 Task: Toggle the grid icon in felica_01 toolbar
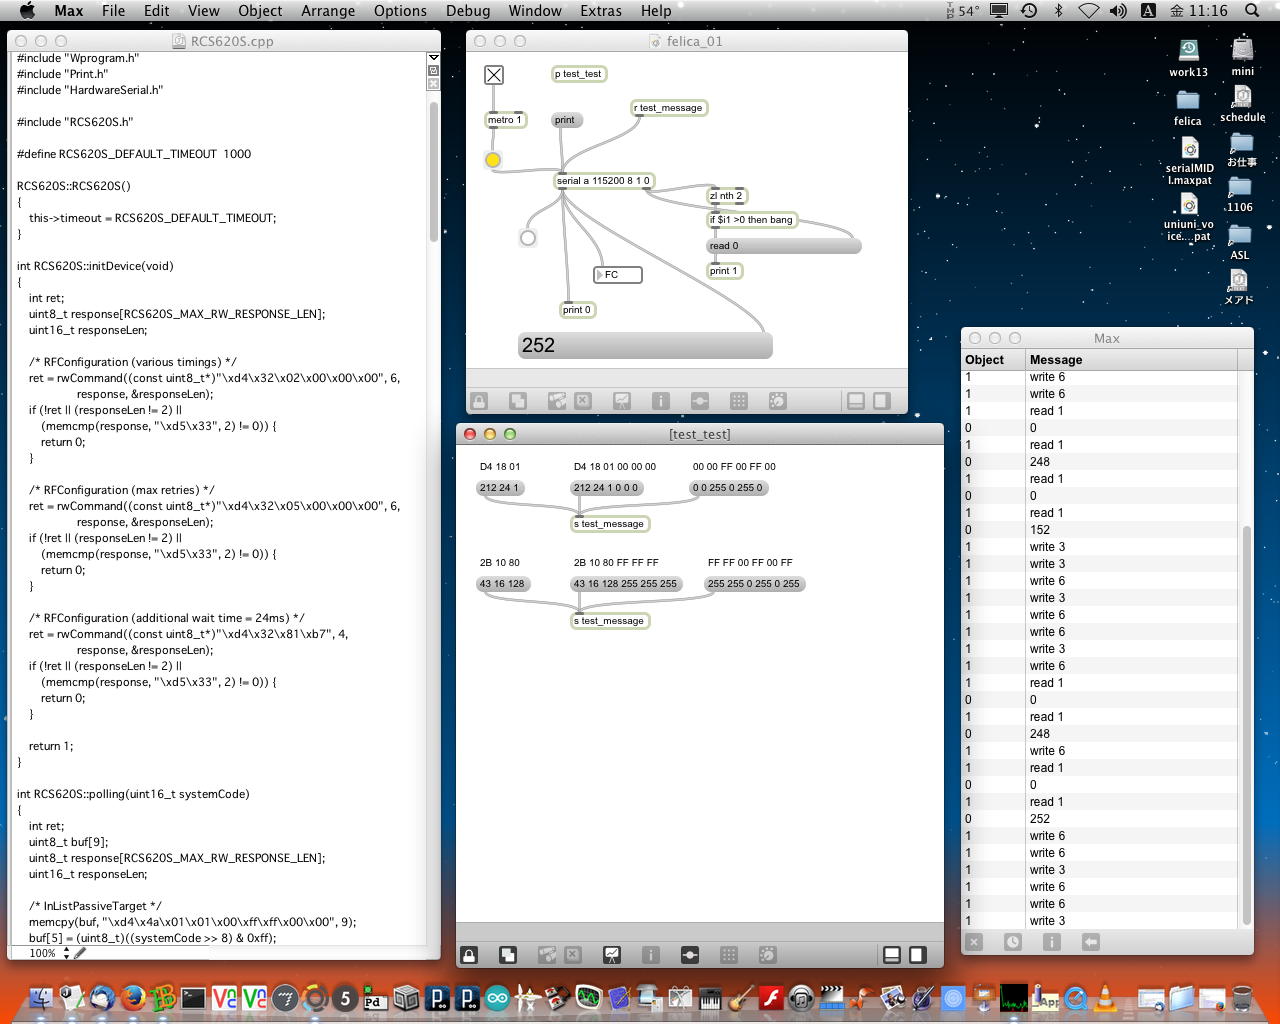click(x=739, y=401)
